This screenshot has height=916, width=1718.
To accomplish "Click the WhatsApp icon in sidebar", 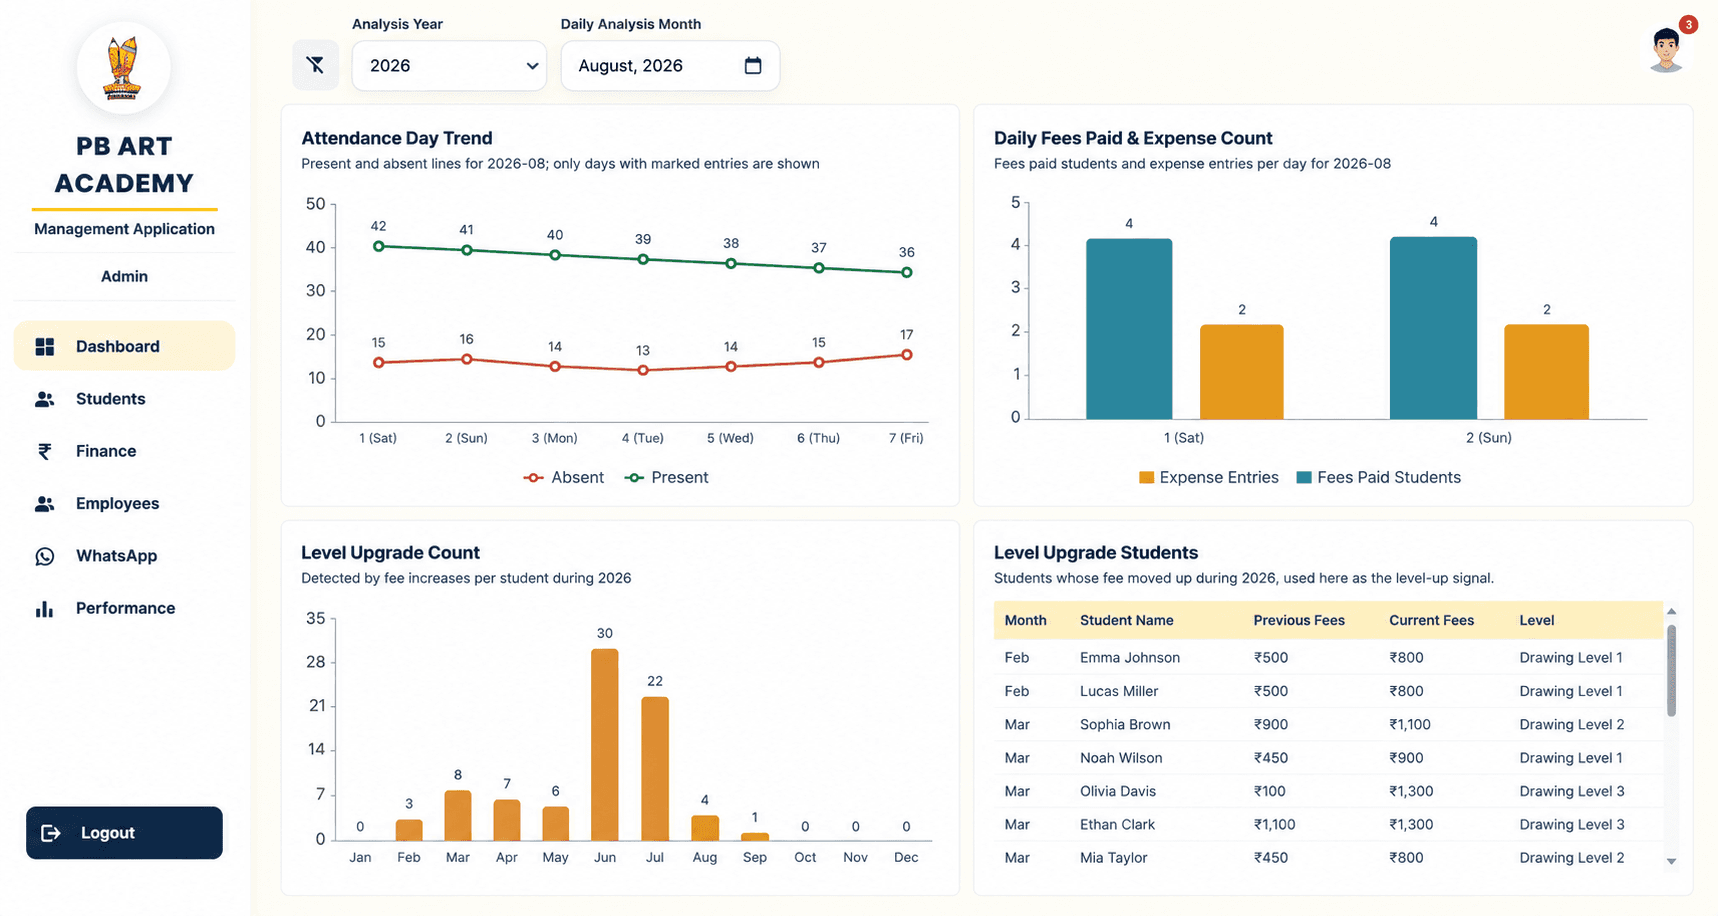I will [x=45, y=556].
